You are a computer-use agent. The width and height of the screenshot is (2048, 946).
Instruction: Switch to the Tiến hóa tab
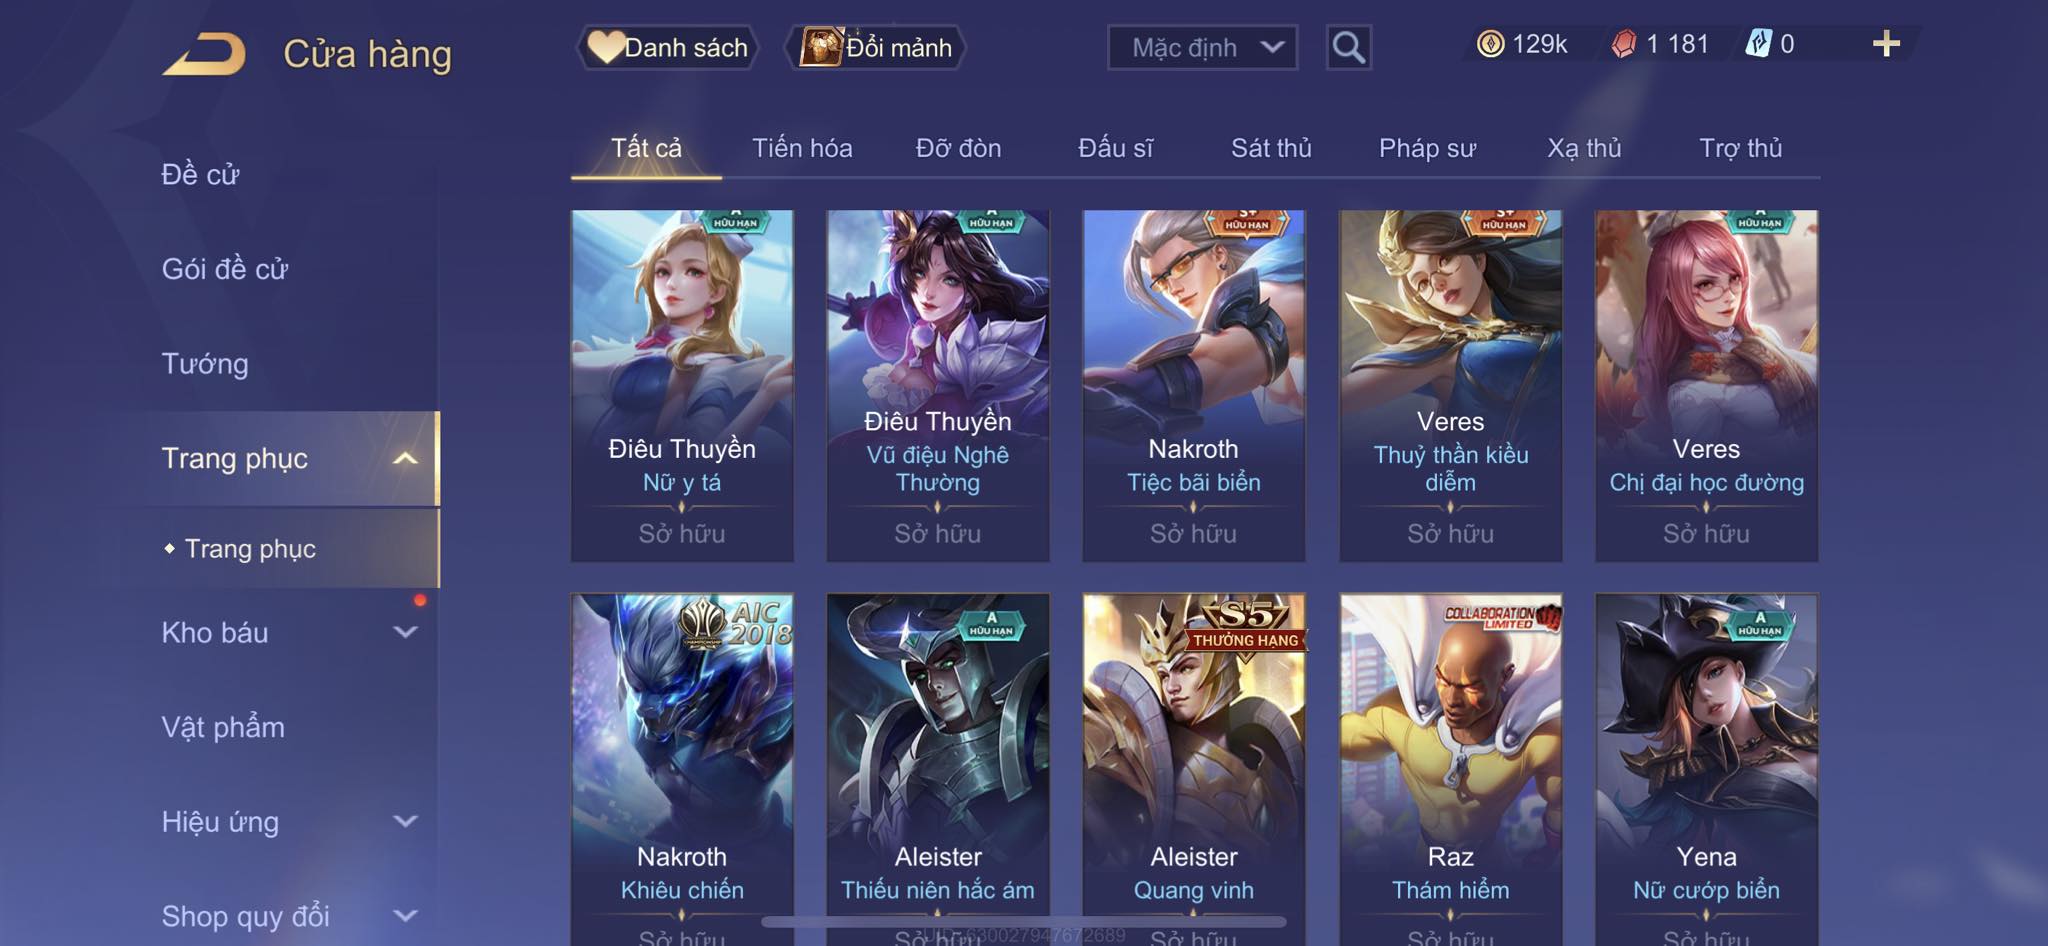[802, 148]
